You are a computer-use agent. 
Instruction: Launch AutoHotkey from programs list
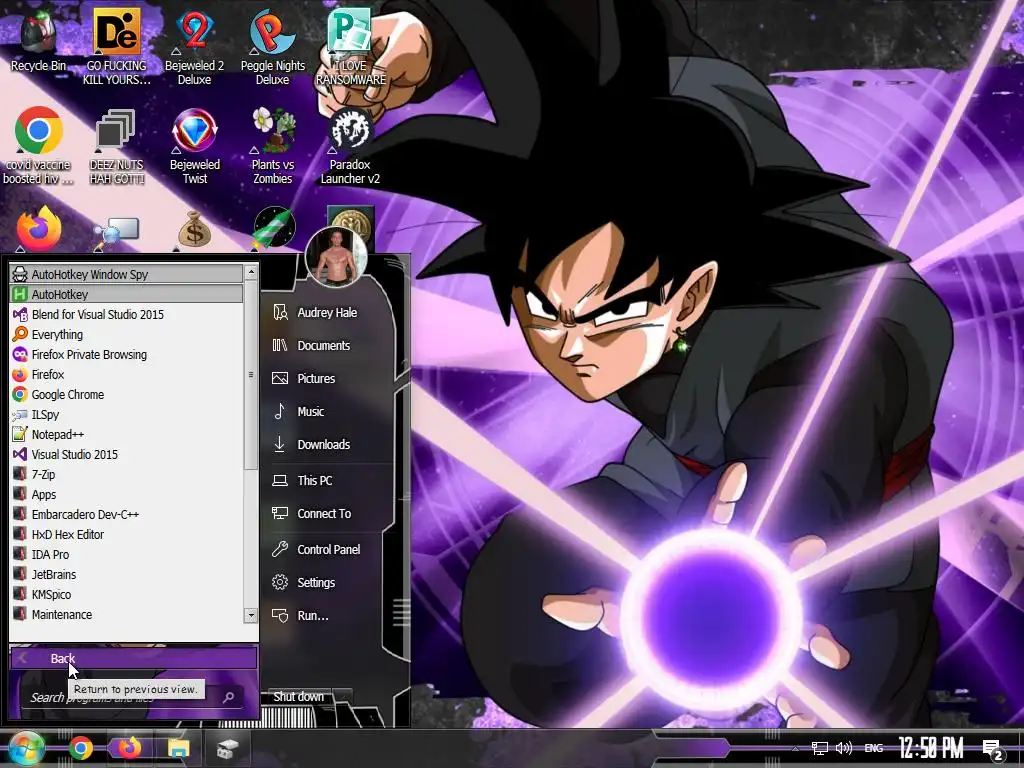click(x=127, y=294)
